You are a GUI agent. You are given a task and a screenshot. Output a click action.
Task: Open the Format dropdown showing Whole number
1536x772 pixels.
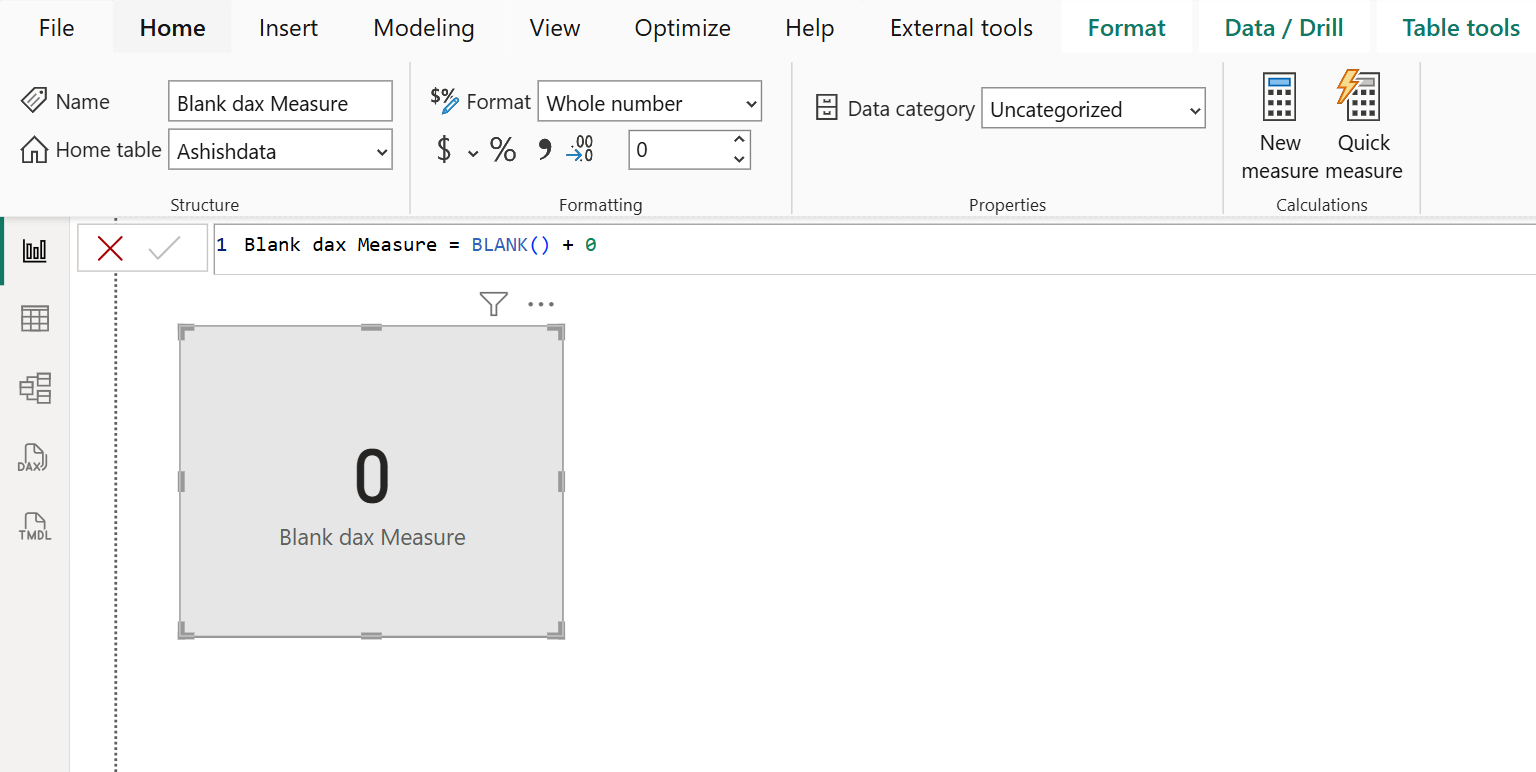point(649,101)
